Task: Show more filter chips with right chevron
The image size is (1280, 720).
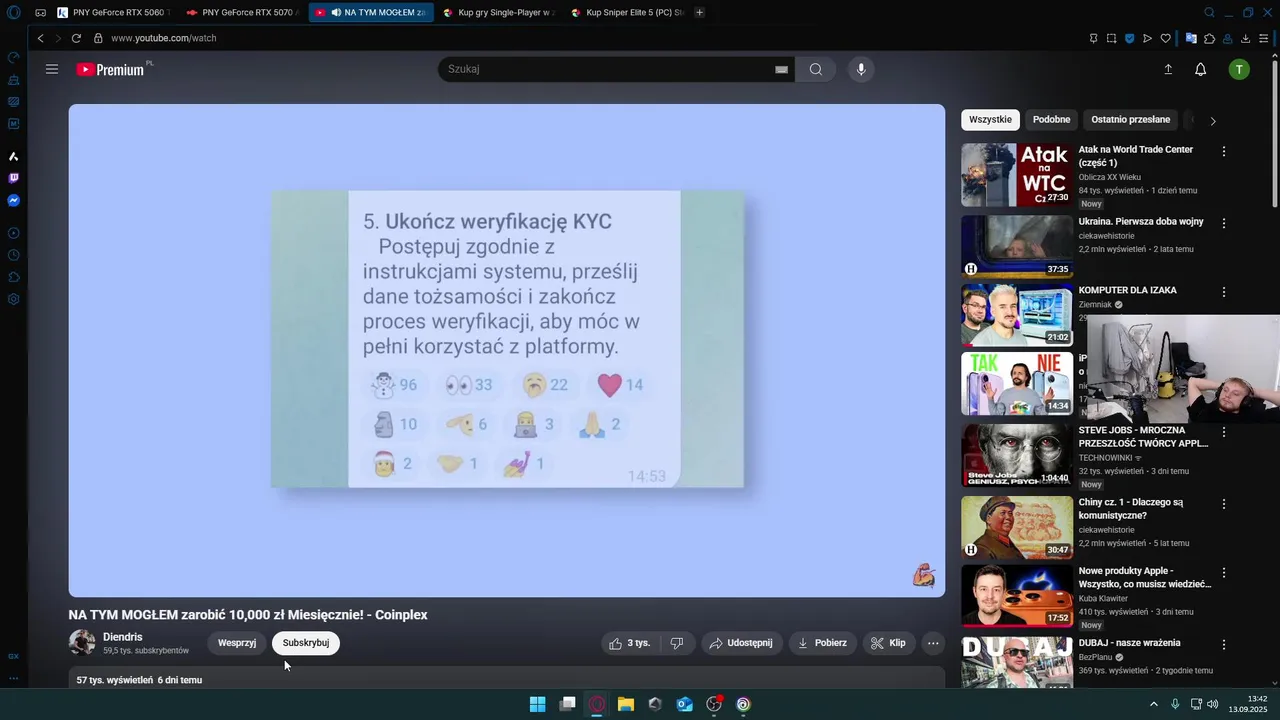Action: [1213, 121]
